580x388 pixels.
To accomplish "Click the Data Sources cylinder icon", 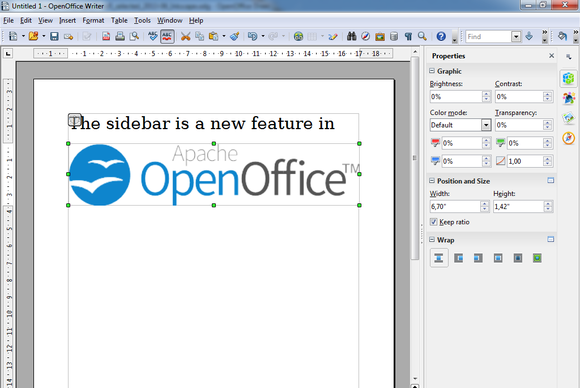I will tap(394, 36).
